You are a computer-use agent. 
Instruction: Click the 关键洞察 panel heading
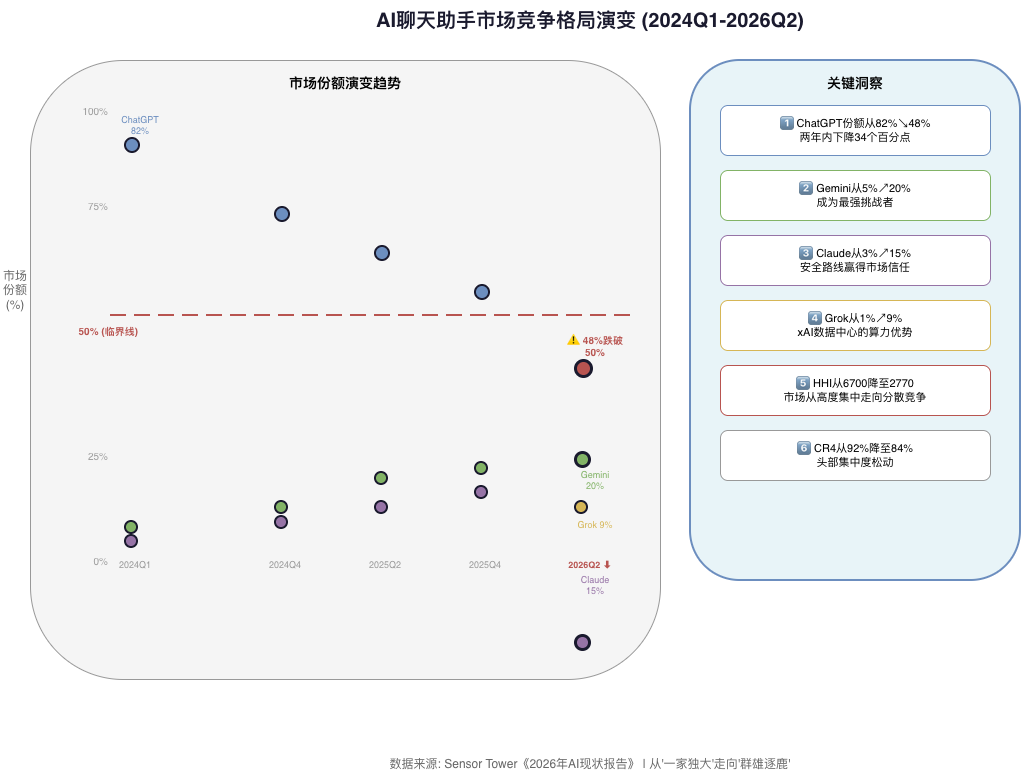point(855,83)
